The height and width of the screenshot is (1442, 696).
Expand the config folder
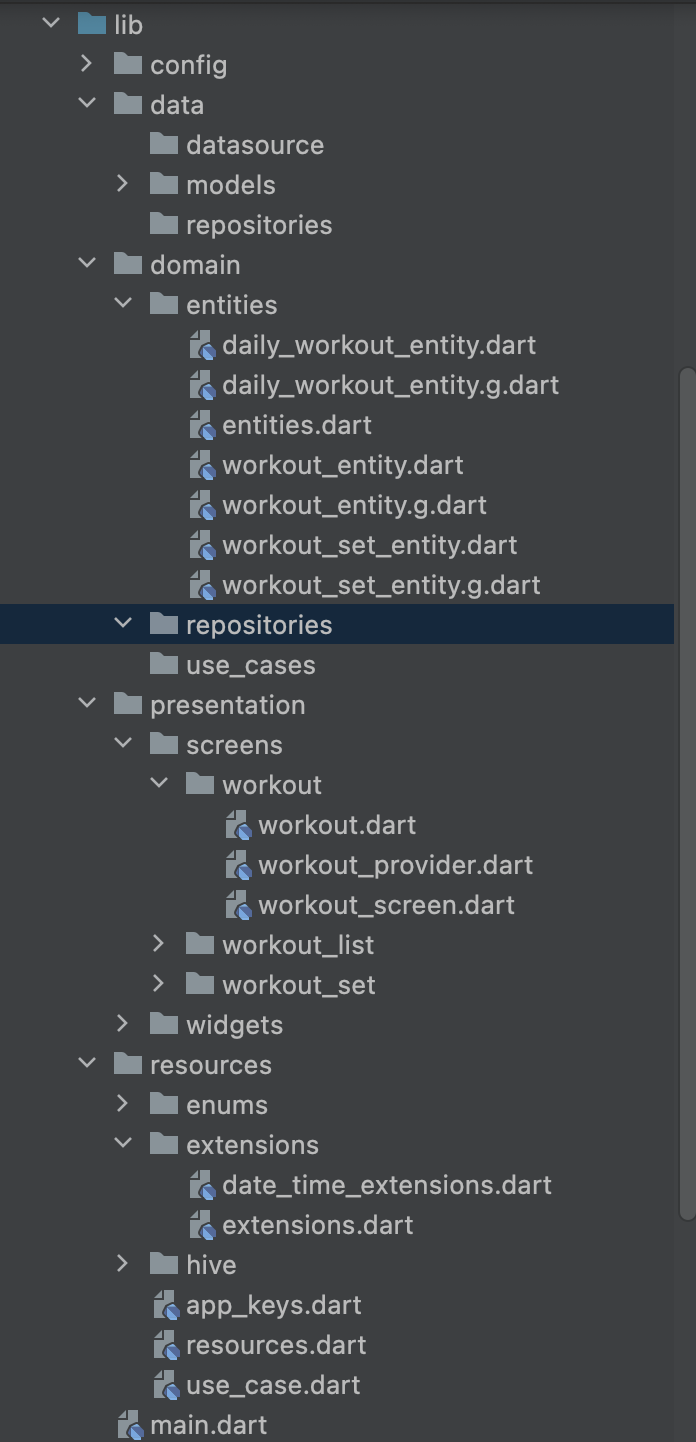pos(87,64)
